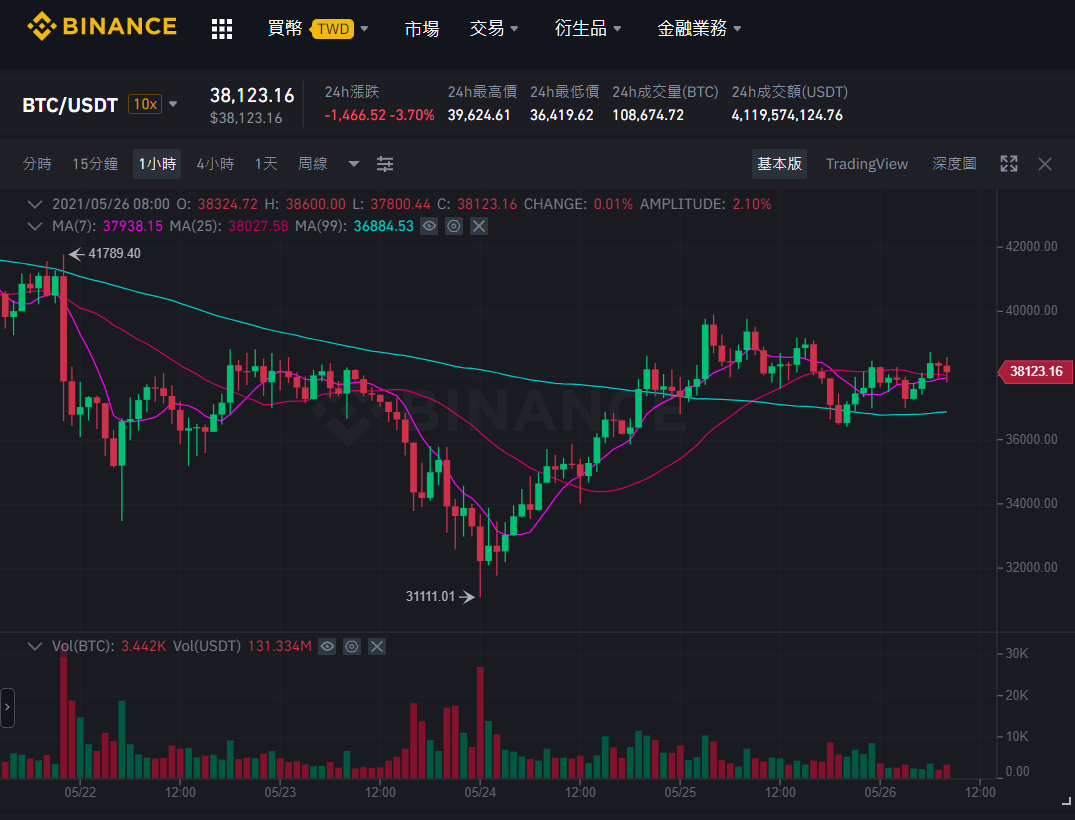Toggle MA lines visibility eye icon

click(429, 226)
